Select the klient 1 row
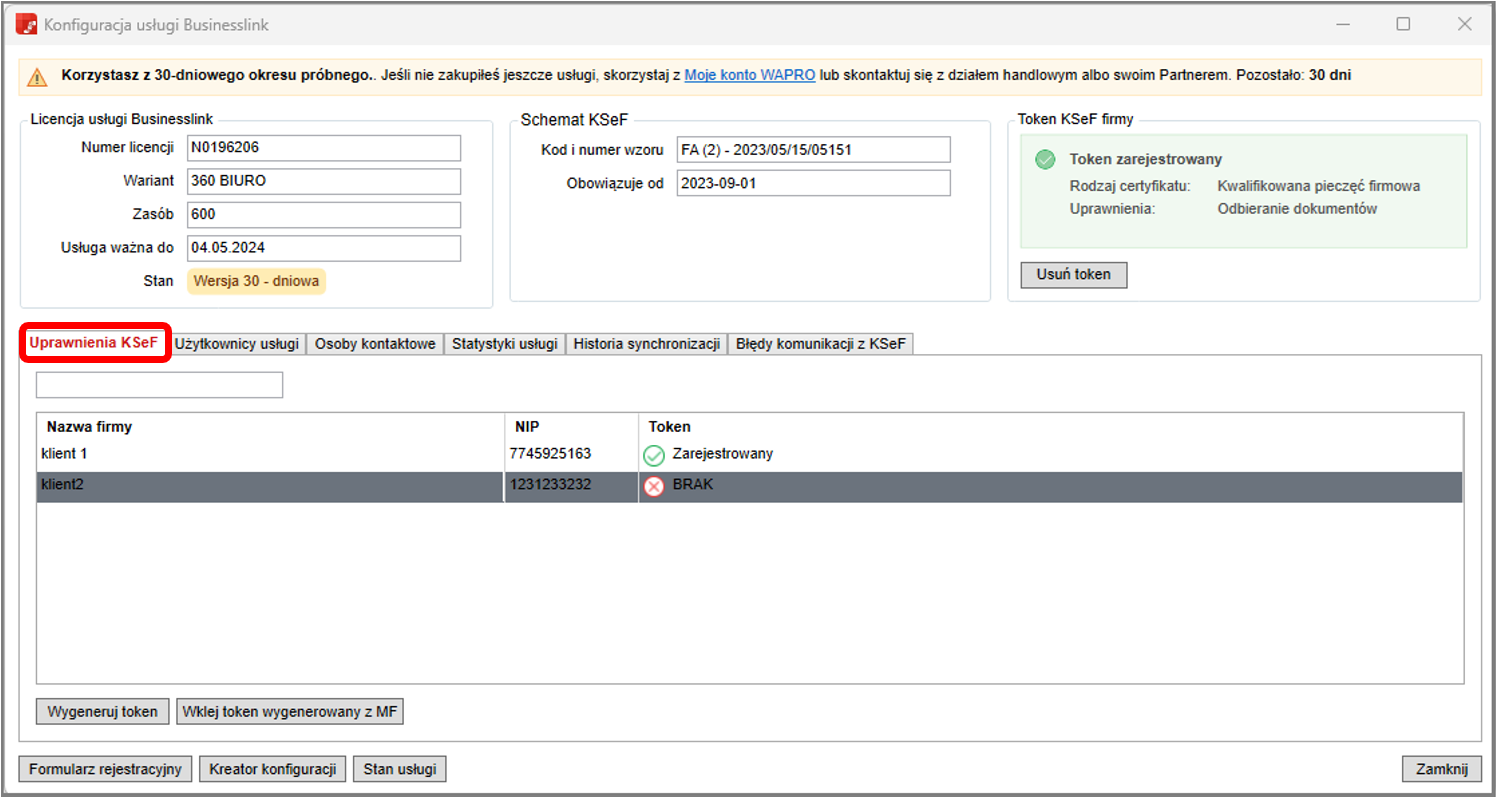The width and height of the screenshot is (1496, 797). point(270,454)
